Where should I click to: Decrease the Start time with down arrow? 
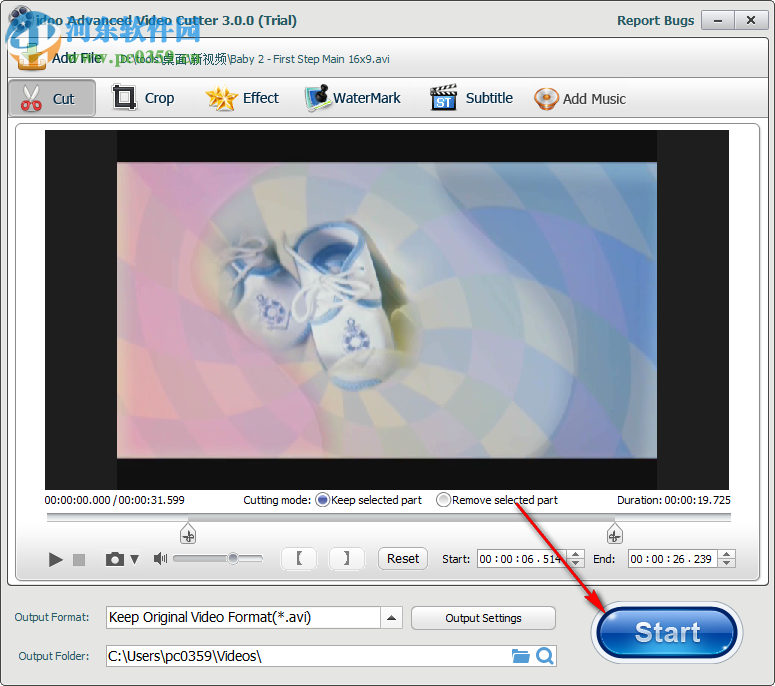pyautogui.click(x=576, y=563)
